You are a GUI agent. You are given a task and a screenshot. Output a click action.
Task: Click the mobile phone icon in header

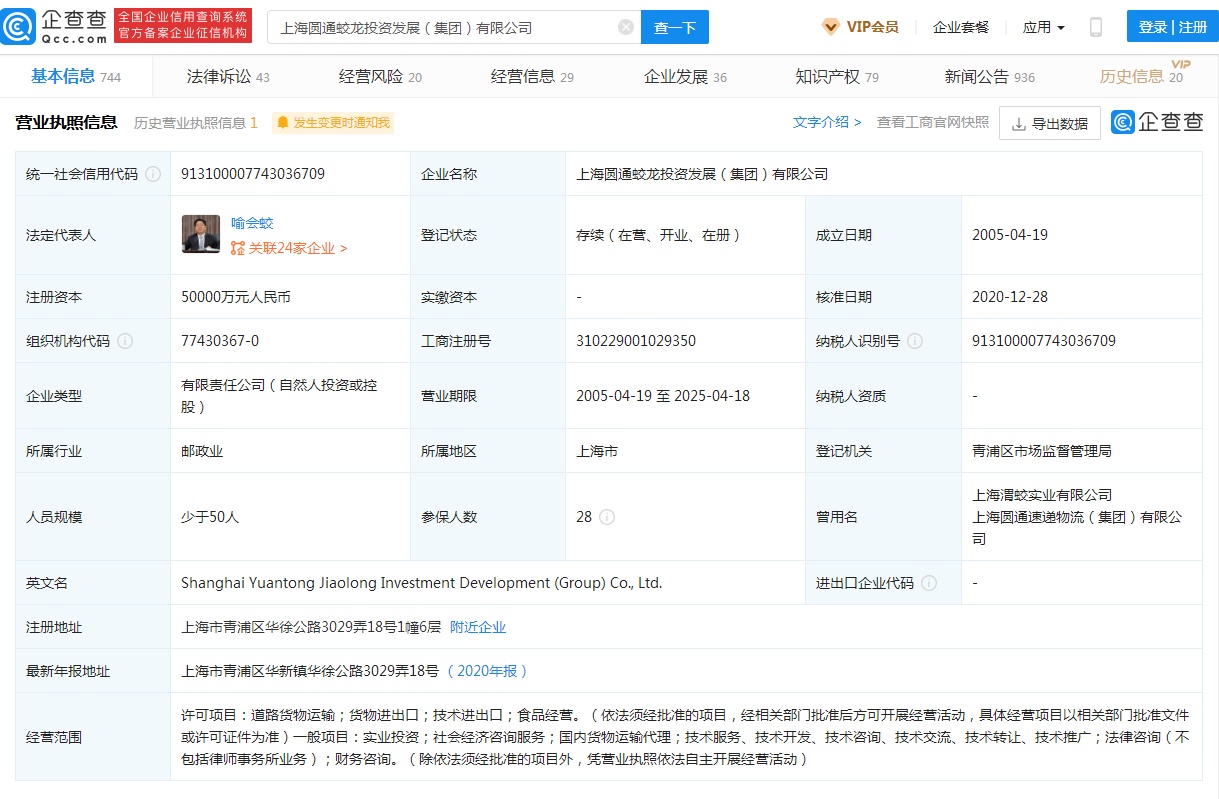coord(1095,27)
